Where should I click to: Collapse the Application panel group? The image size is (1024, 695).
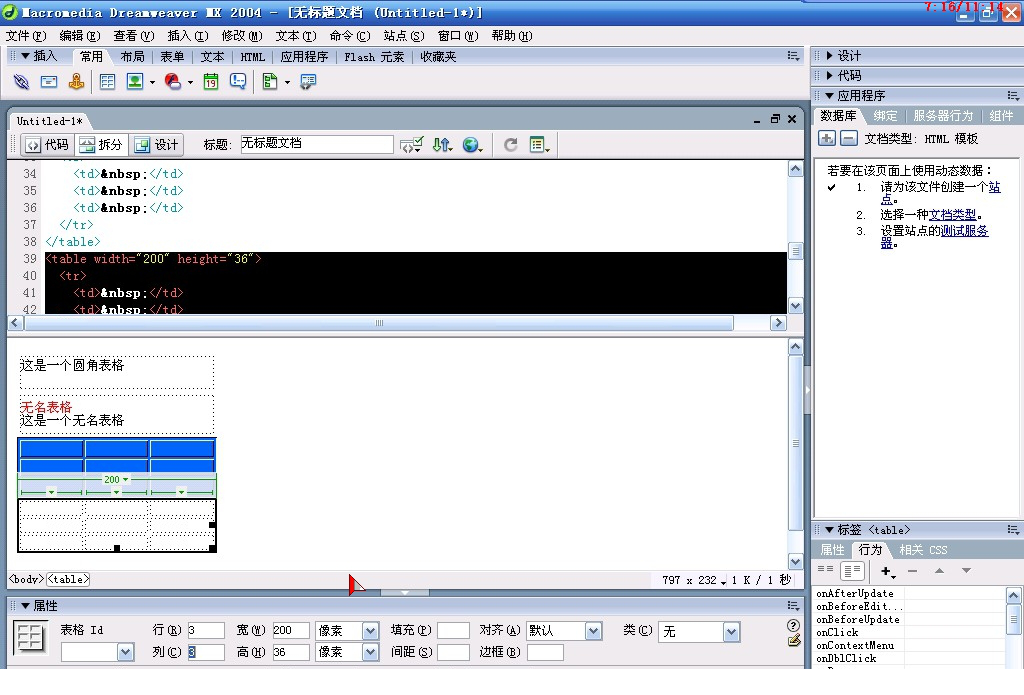click(x=829, y=96)
